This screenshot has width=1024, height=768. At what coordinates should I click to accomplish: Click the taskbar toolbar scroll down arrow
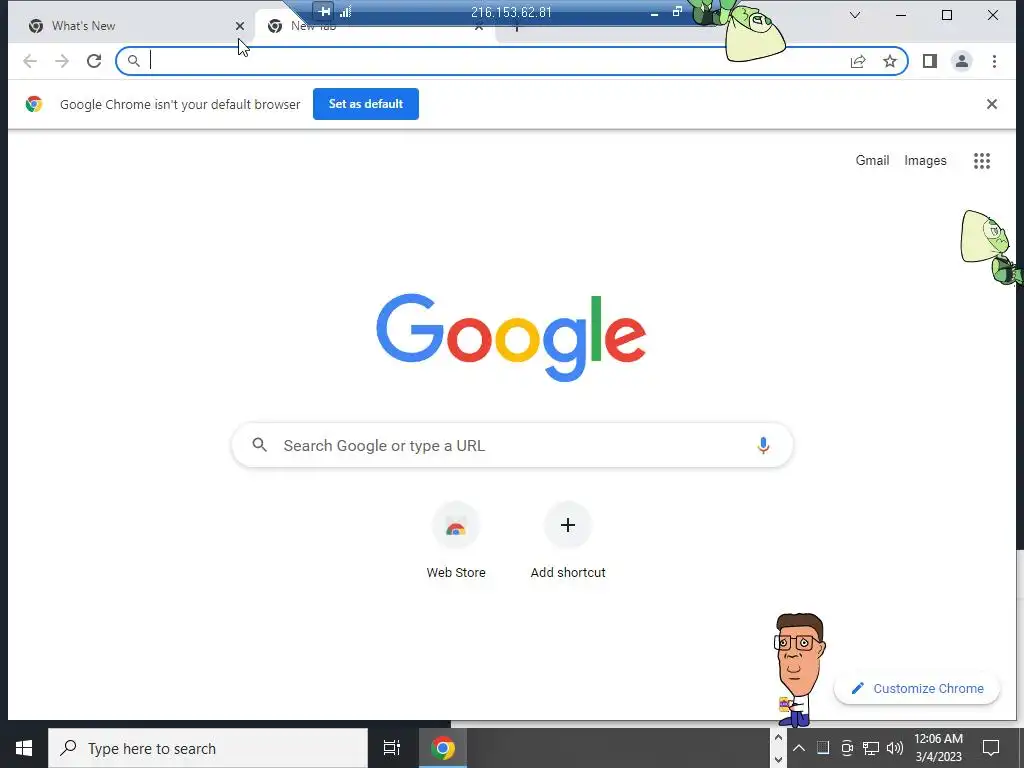pos(778,760)
